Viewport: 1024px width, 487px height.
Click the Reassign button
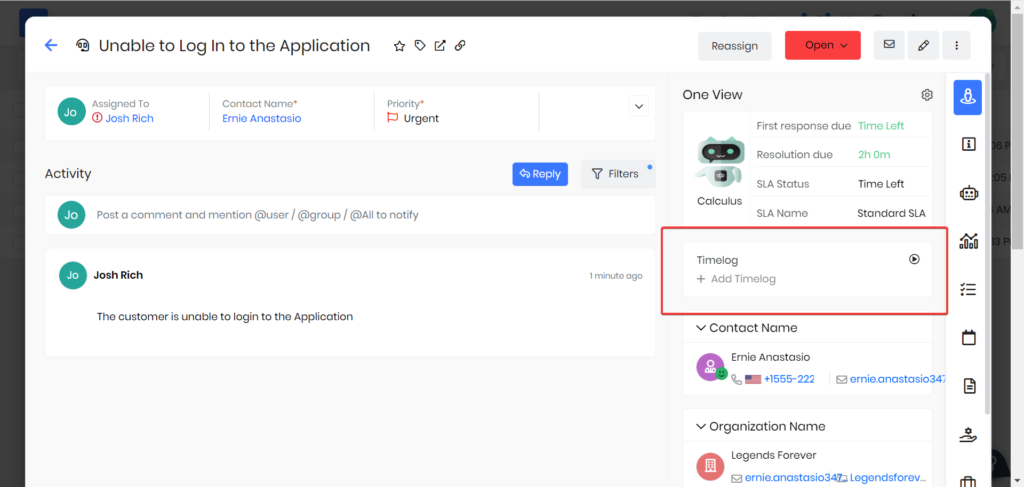tap(734, 45)
